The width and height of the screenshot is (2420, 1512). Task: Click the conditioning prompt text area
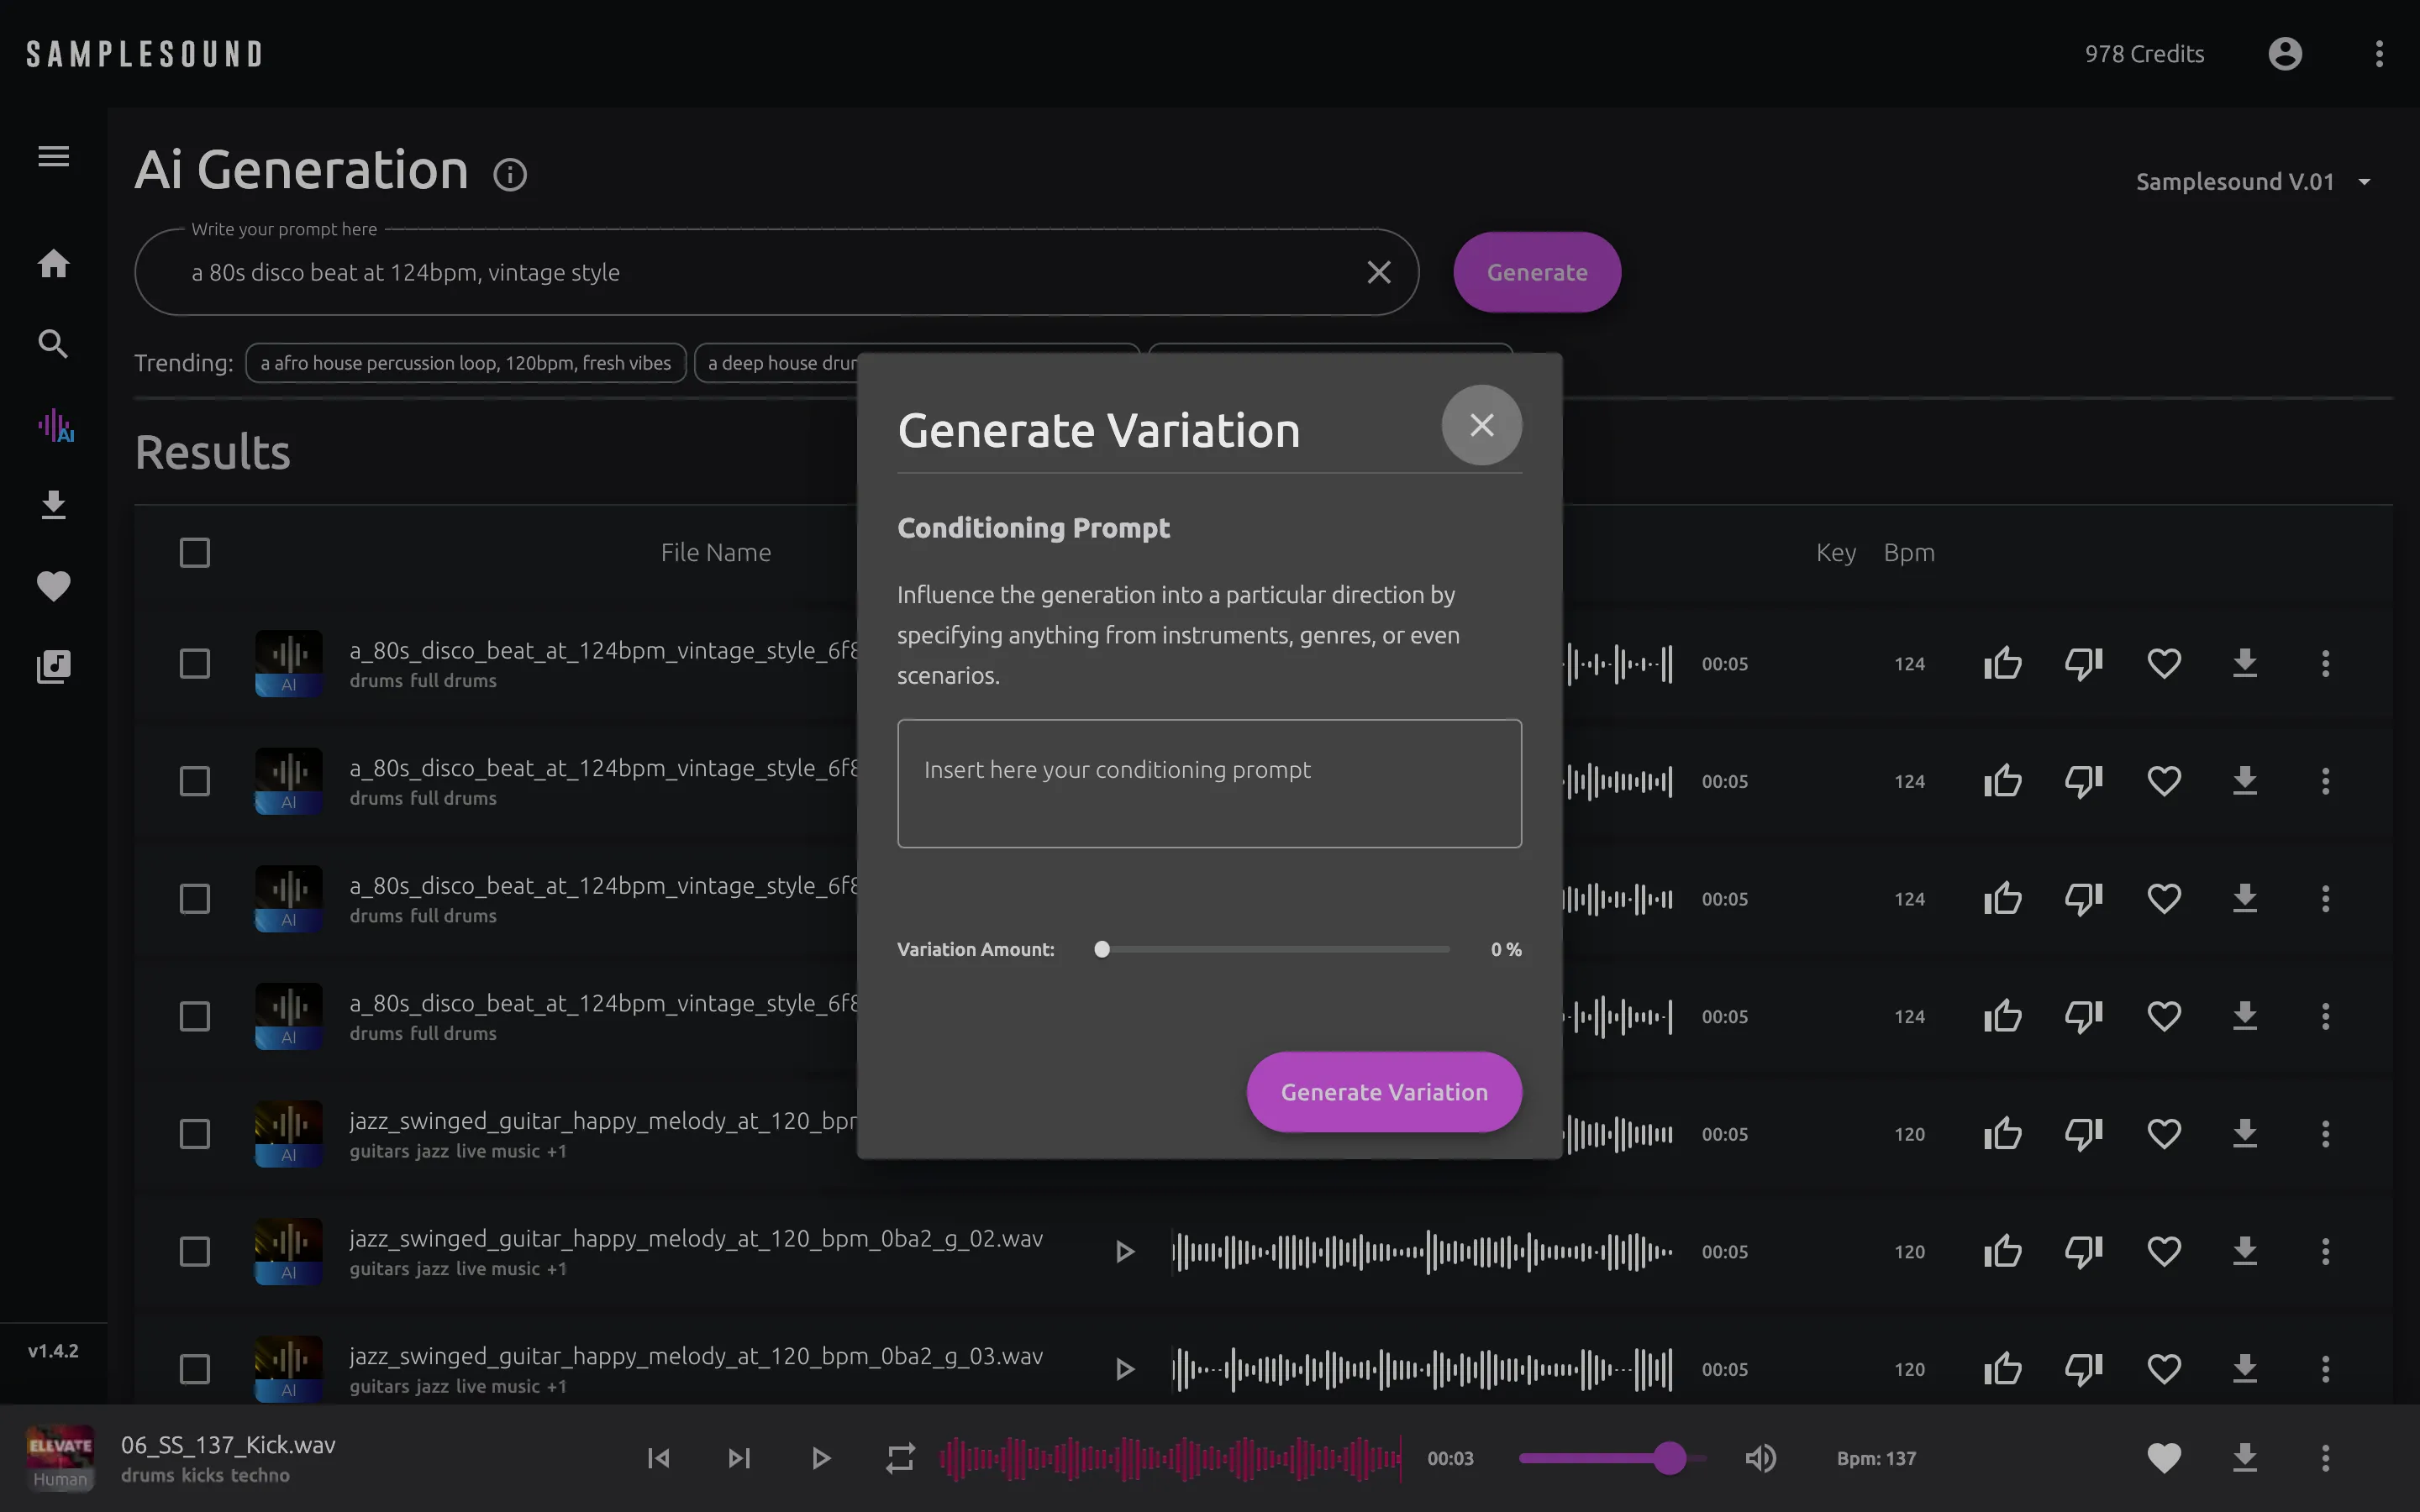(x=1209, y=783)
